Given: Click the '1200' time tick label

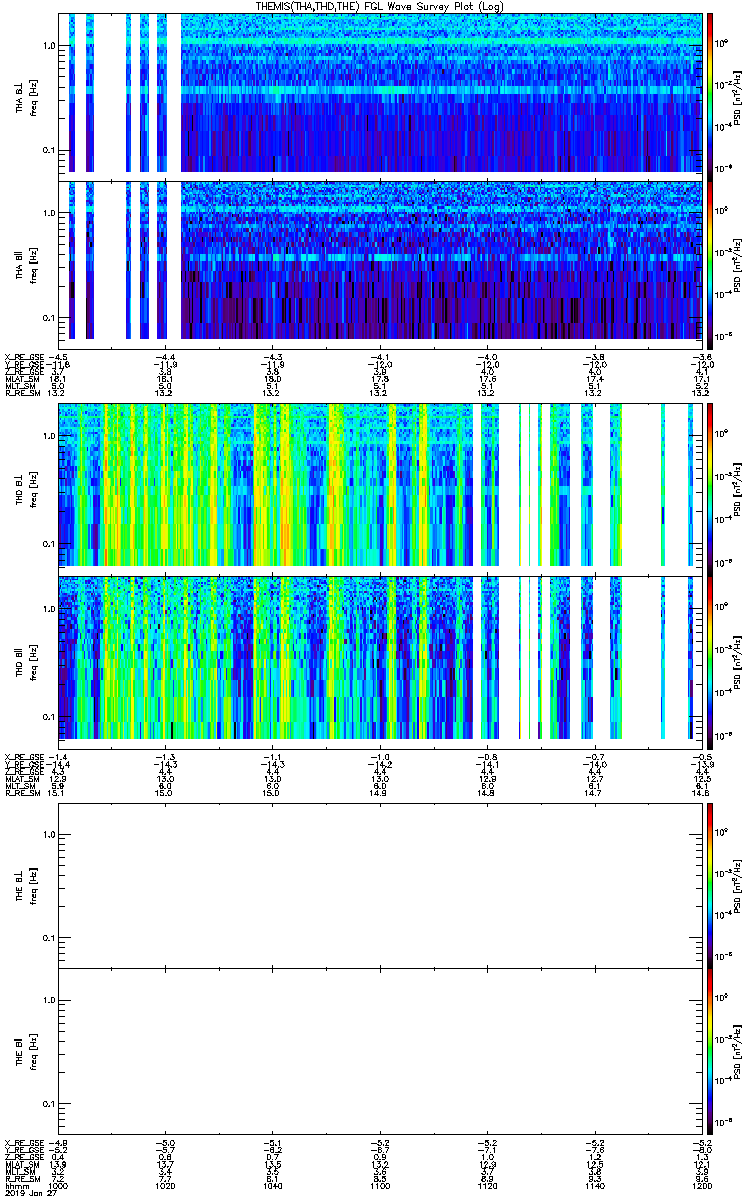Looking at the screenshot, I should pos(700,1186).
